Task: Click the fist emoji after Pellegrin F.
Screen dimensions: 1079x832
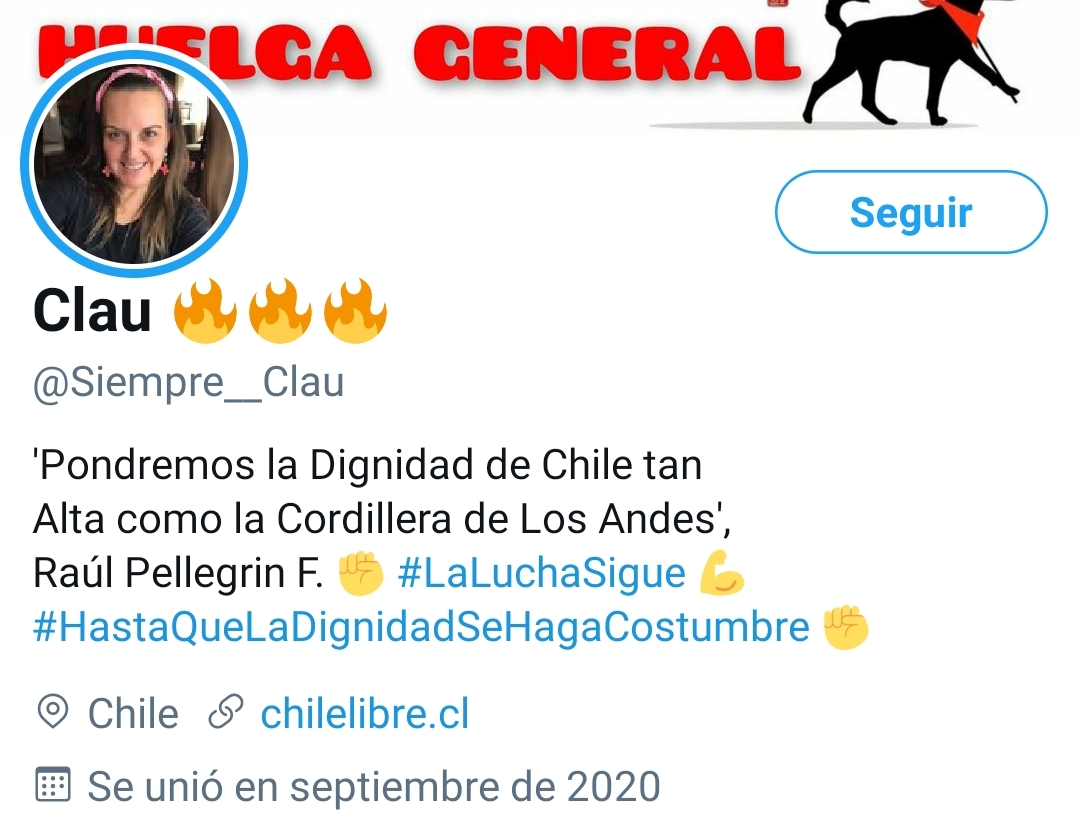Action: tap(361, 573)
